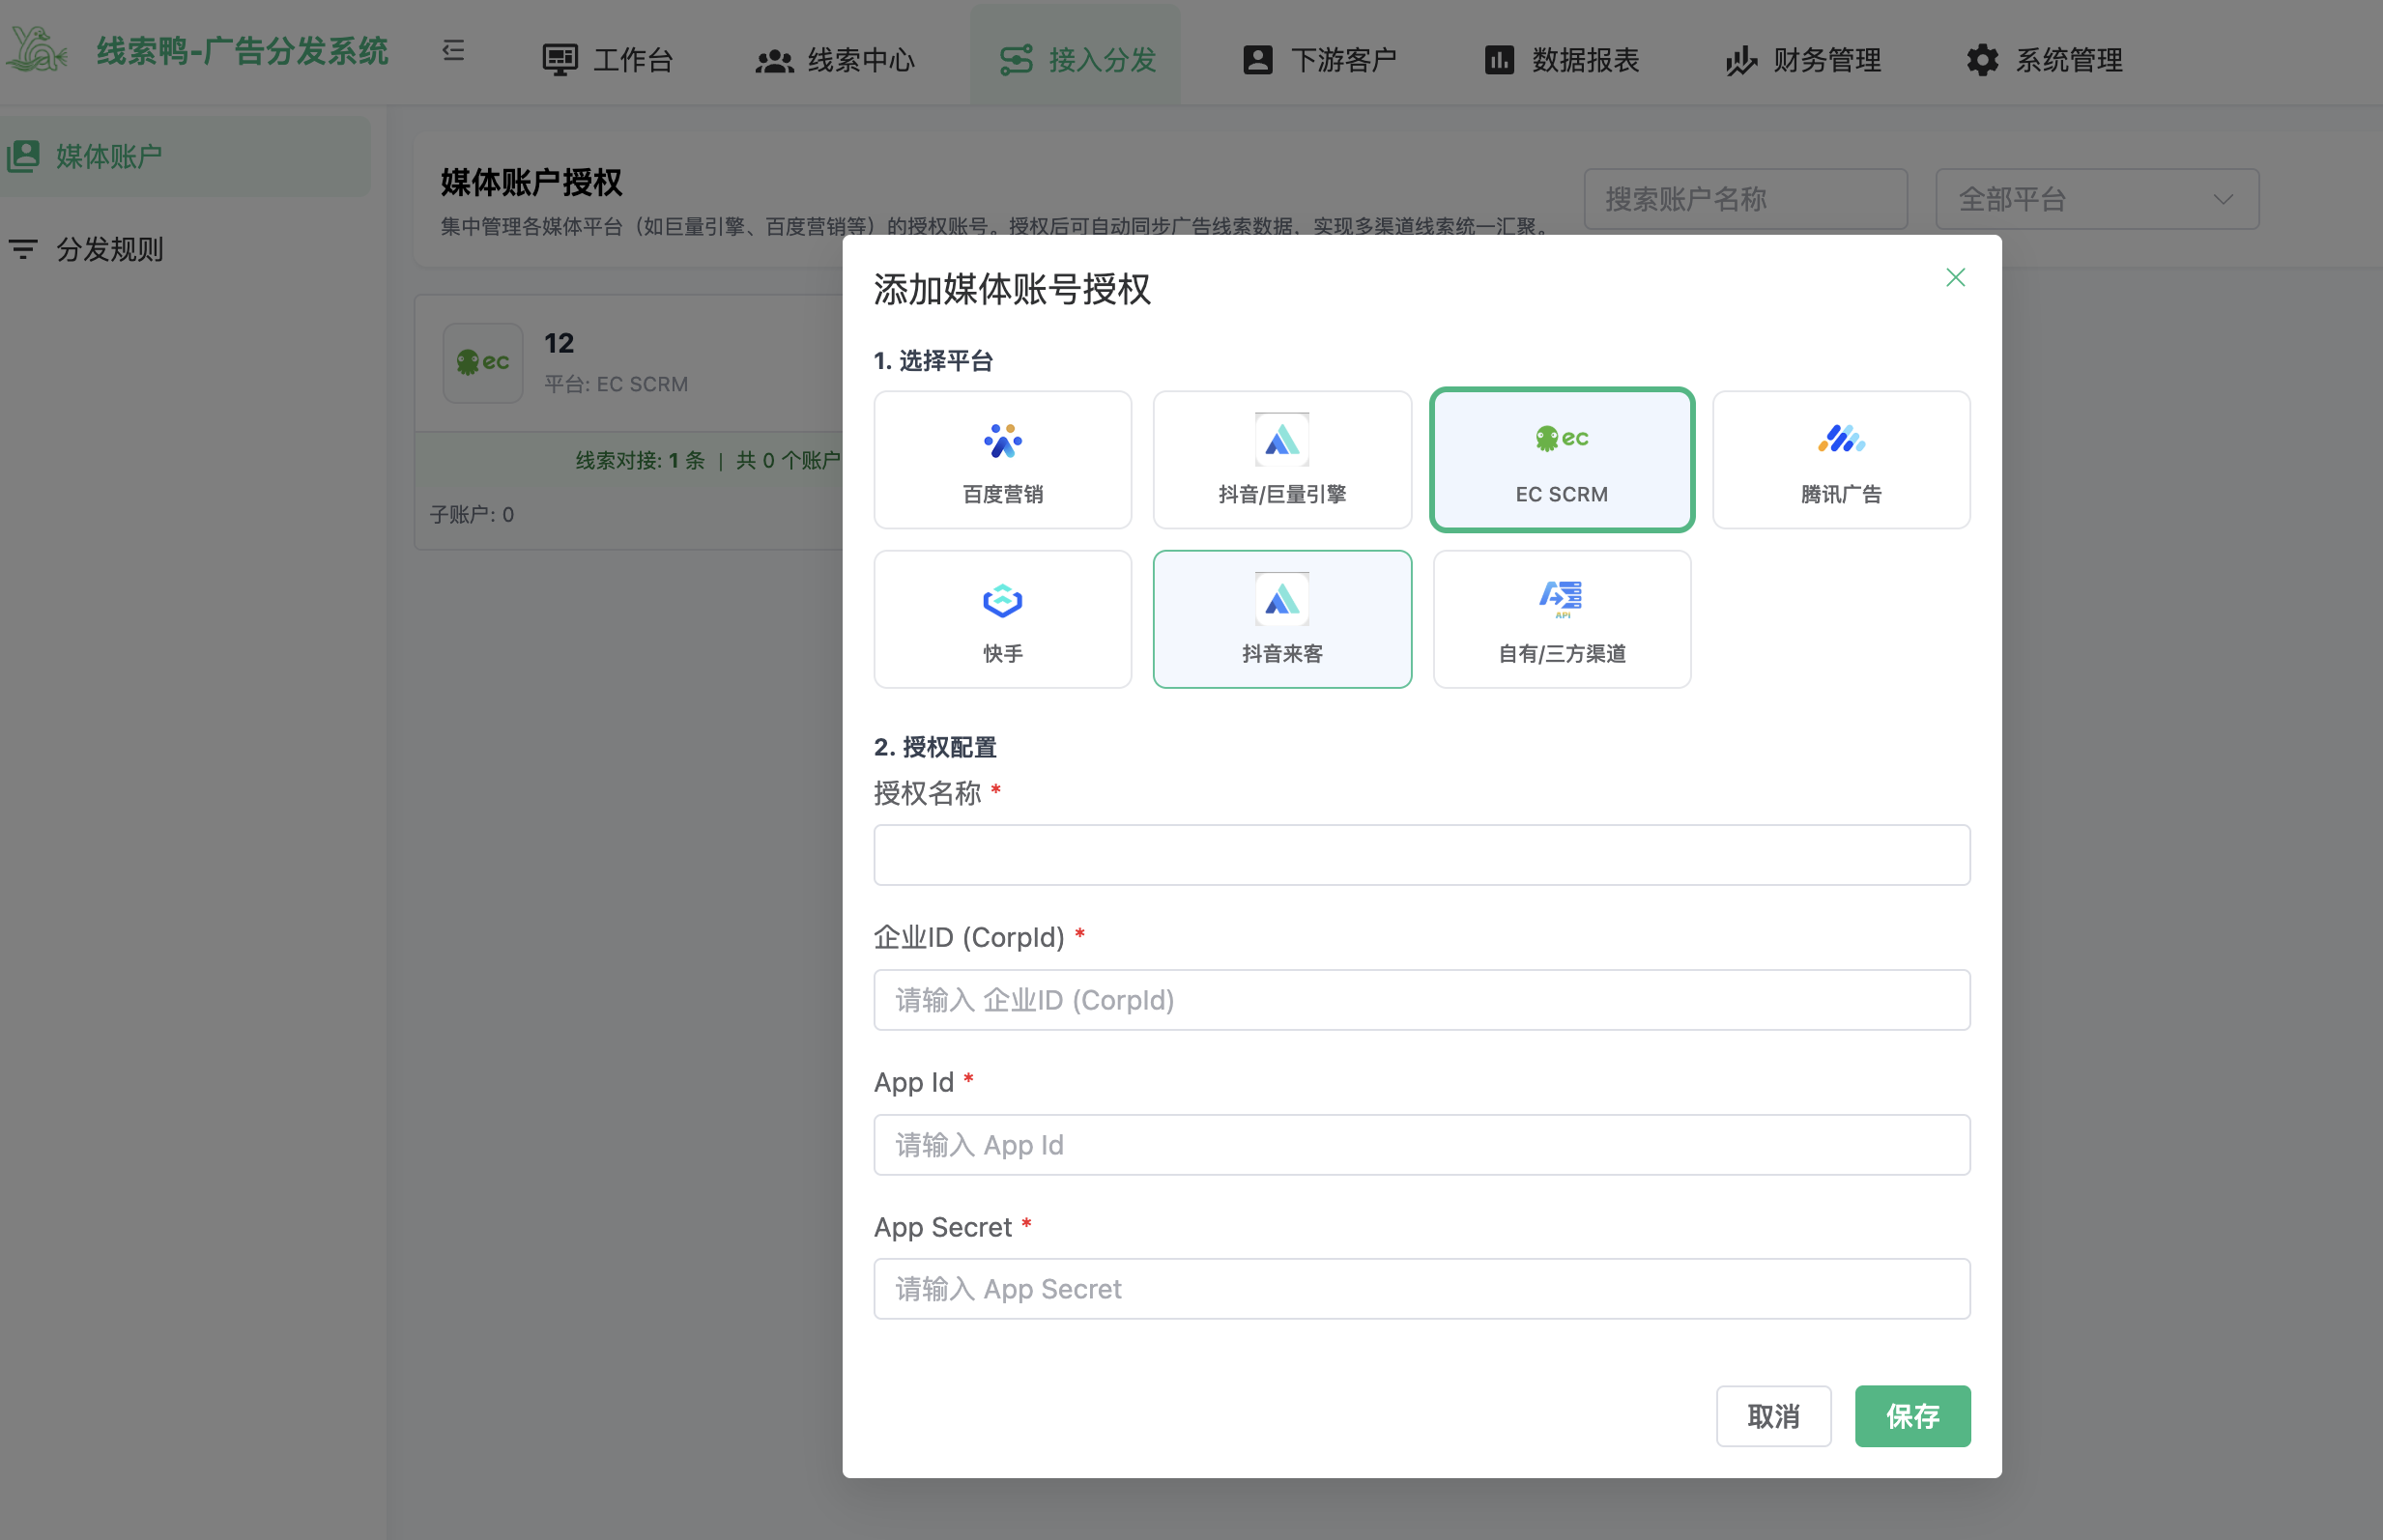Close the 添加媒体账号授权 dialog
This screenshot has width=2383, height=1540.
point(1954,277)
